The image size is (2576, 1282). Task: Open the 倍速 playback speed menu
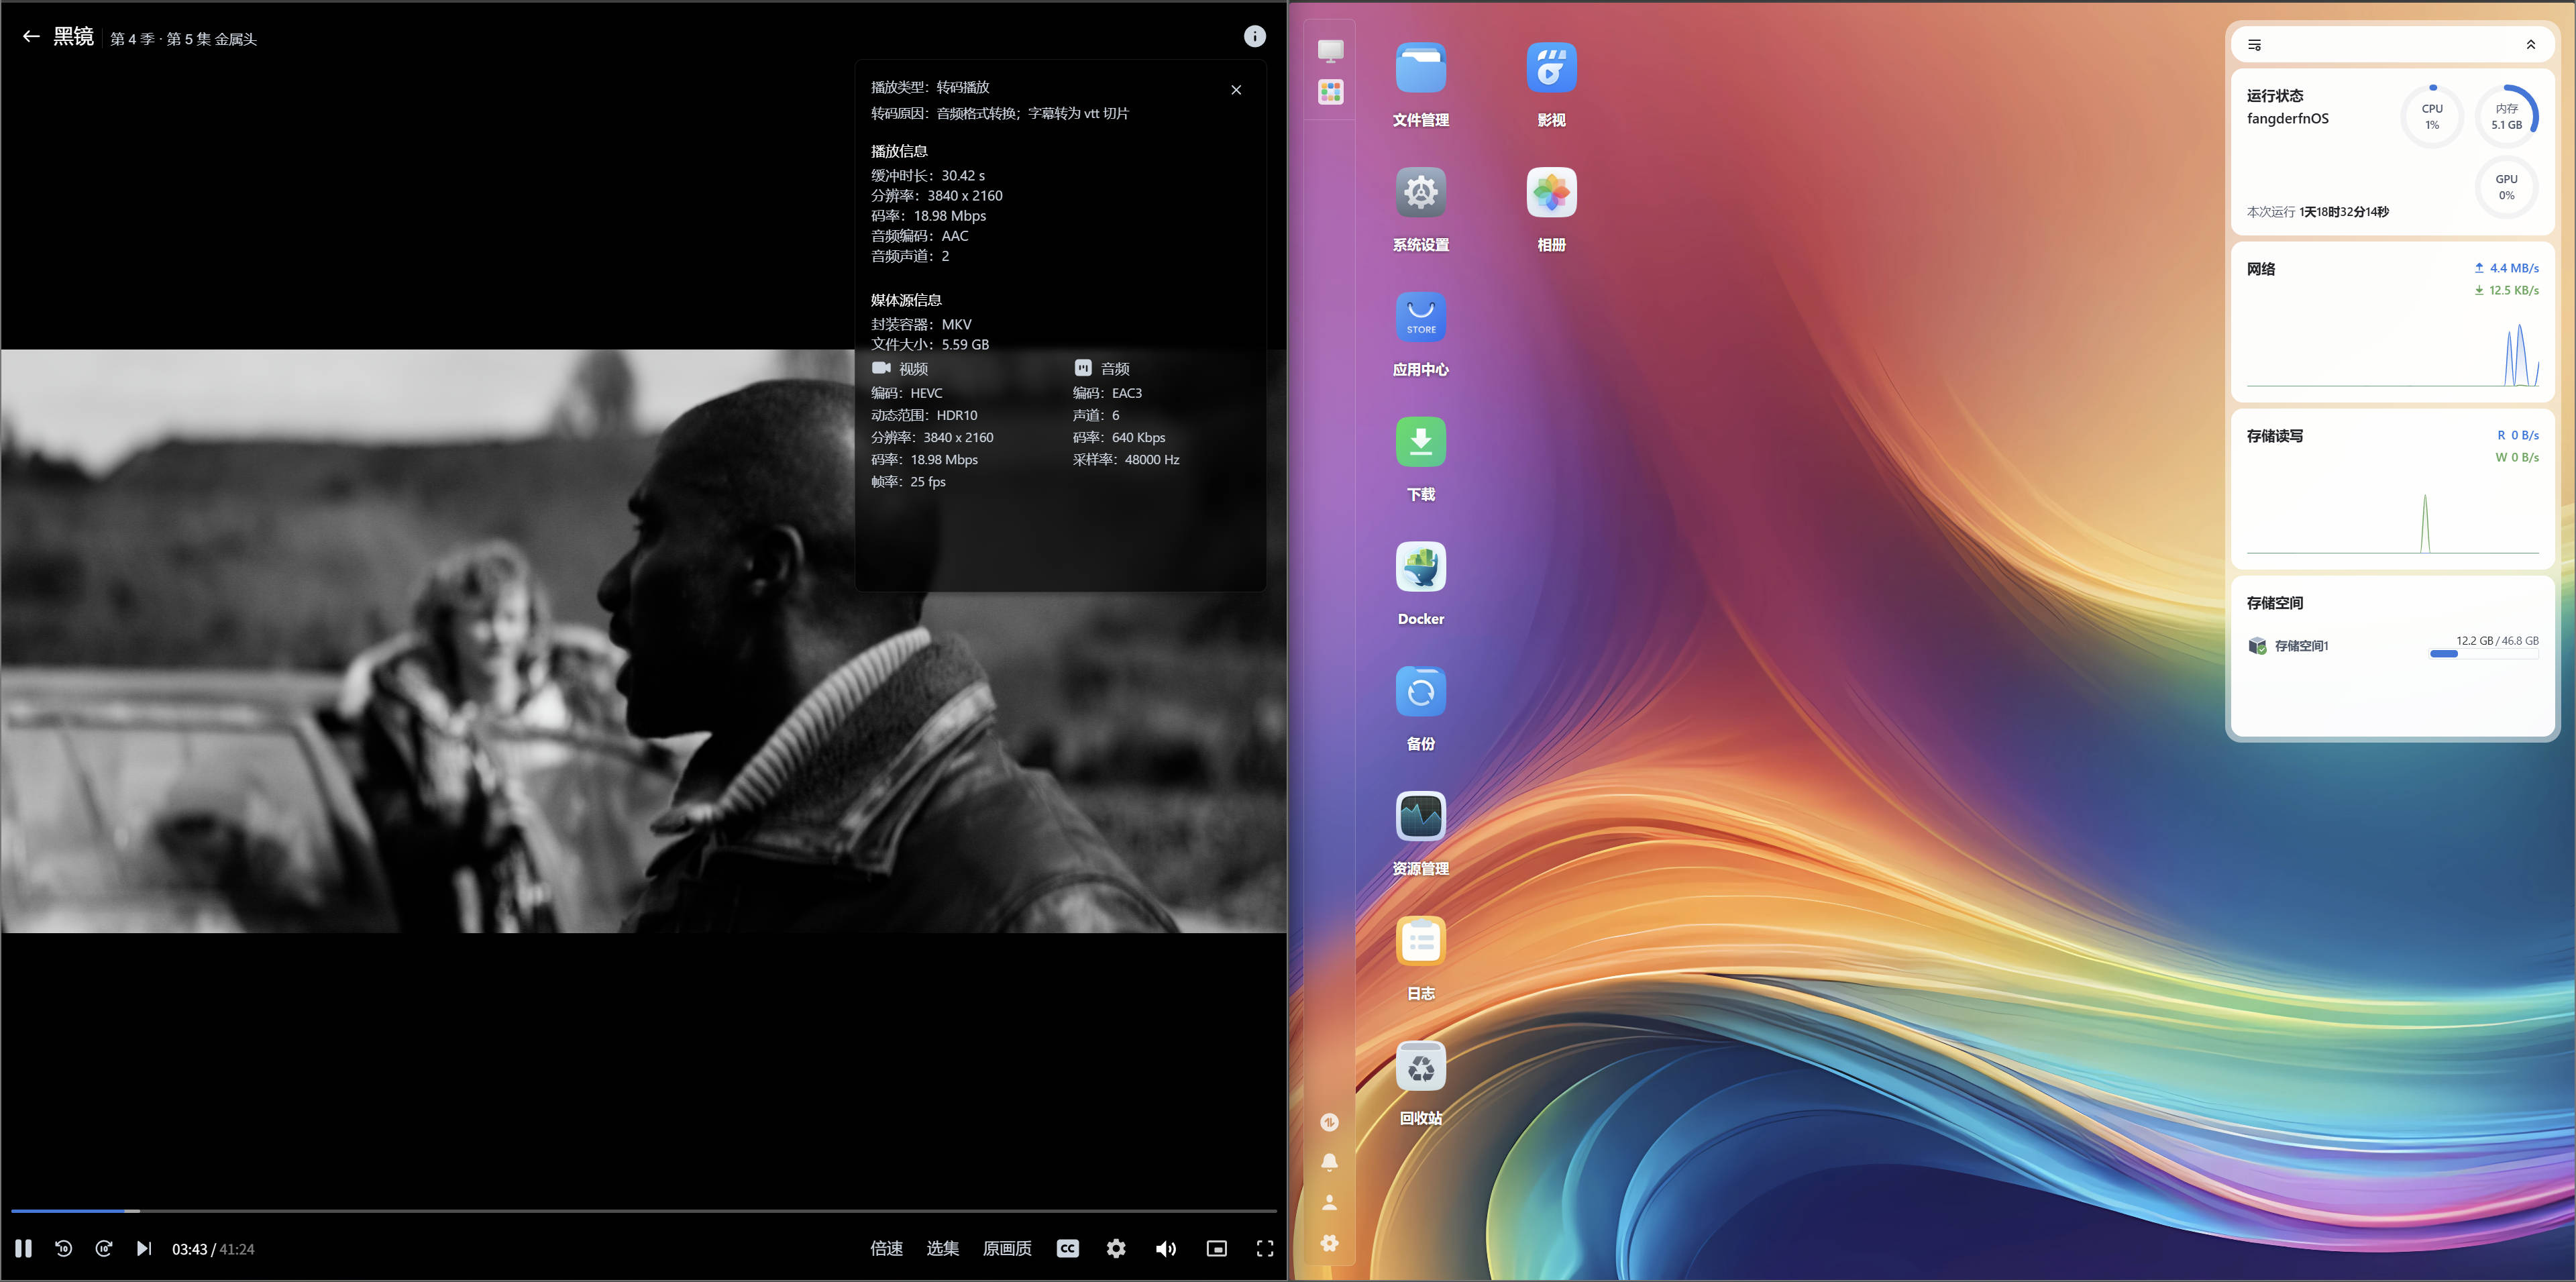pos(886,1249)
